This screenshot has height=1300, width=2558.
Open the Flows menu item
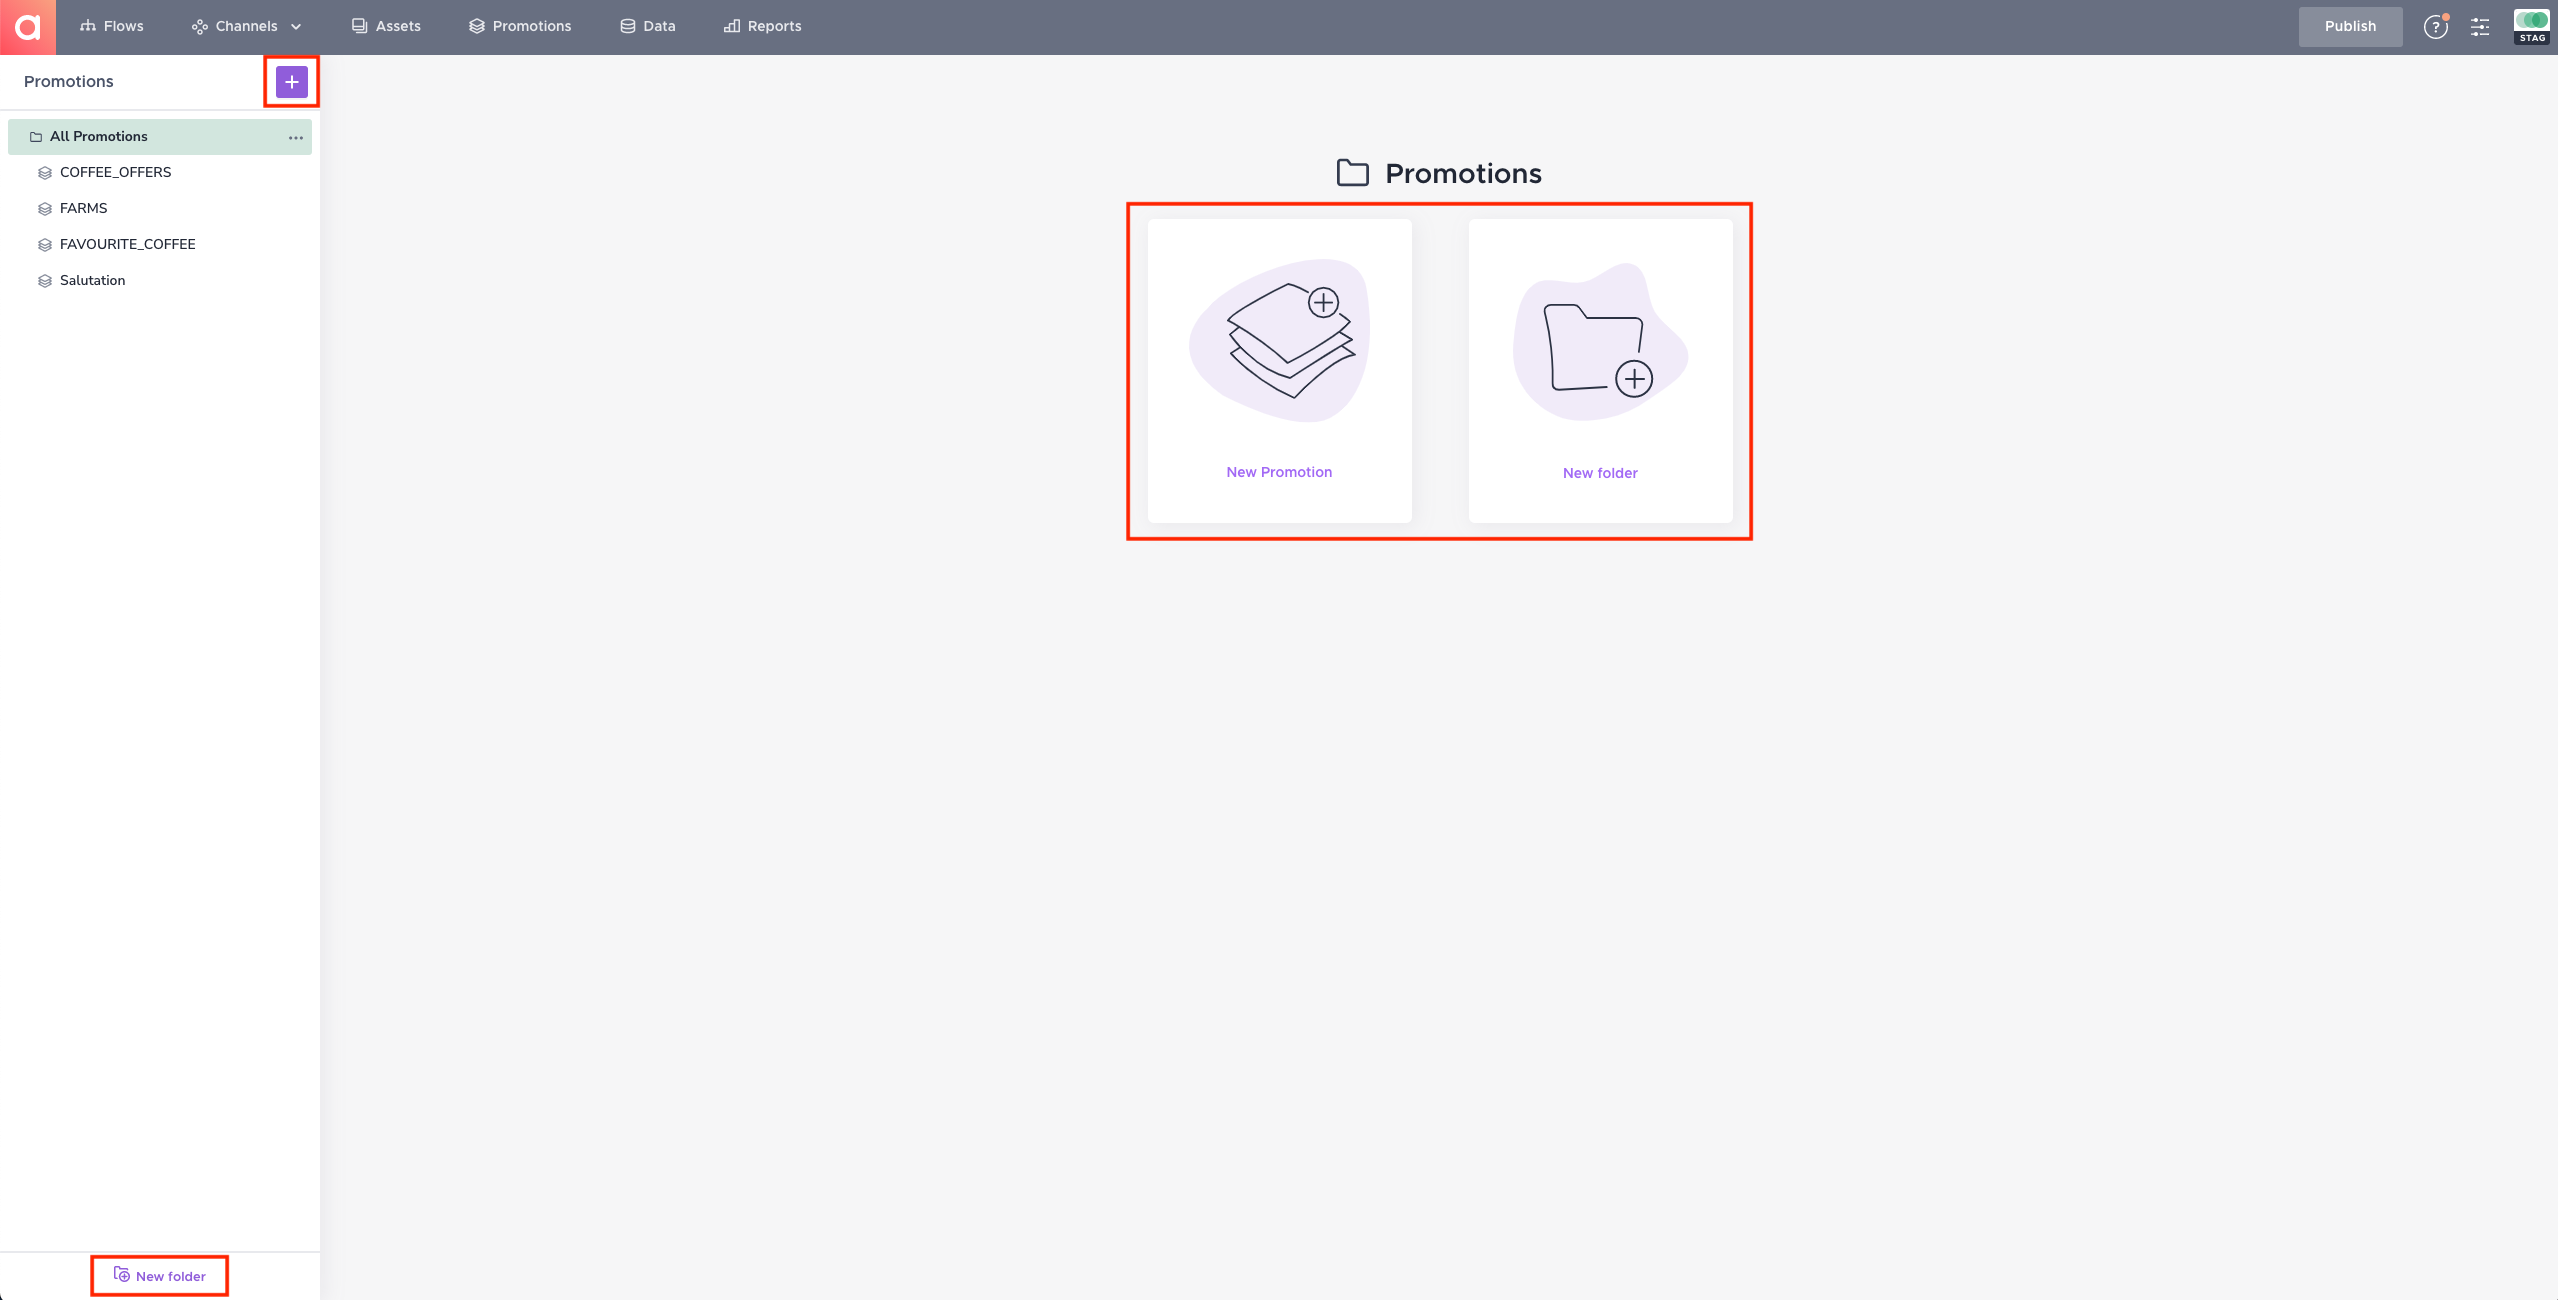(x=112, y=26)
